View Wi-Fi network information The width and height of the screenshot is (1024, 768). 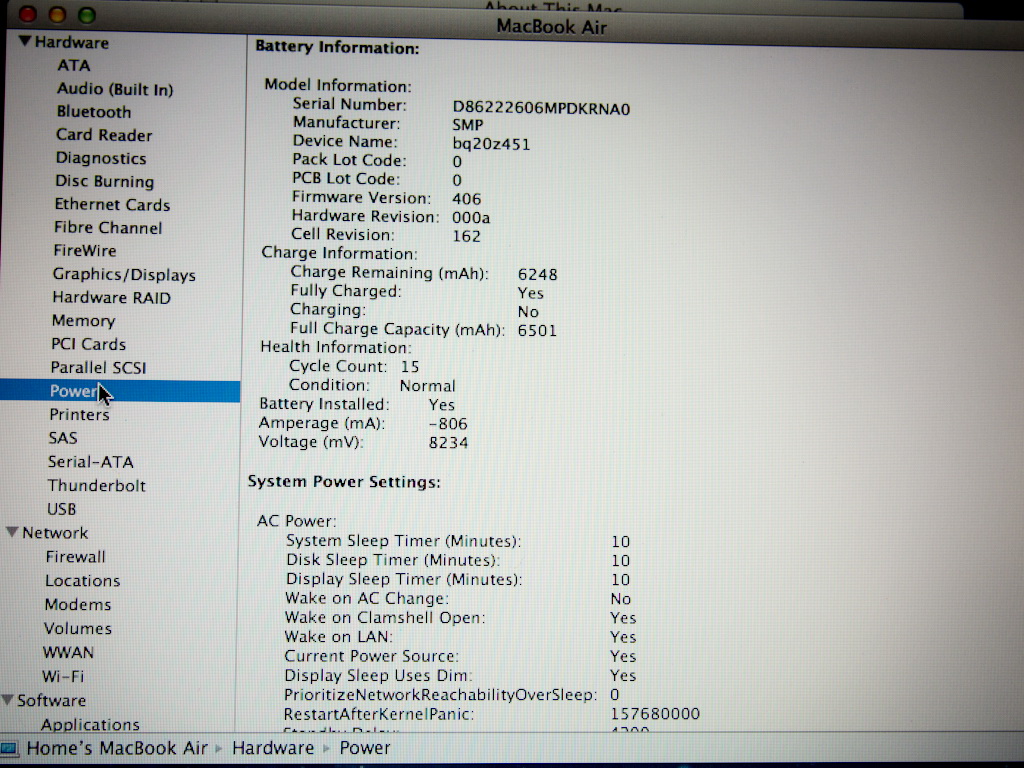point(63,676)
